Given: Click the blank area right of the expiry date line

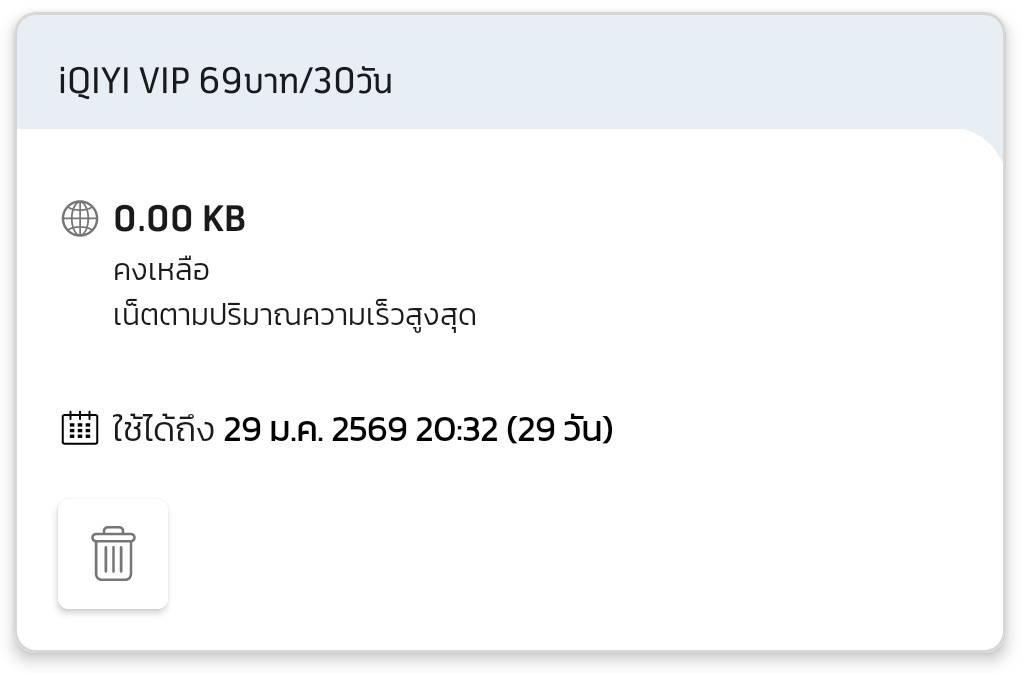Looking at the screenshot, I should click(800, 429).
